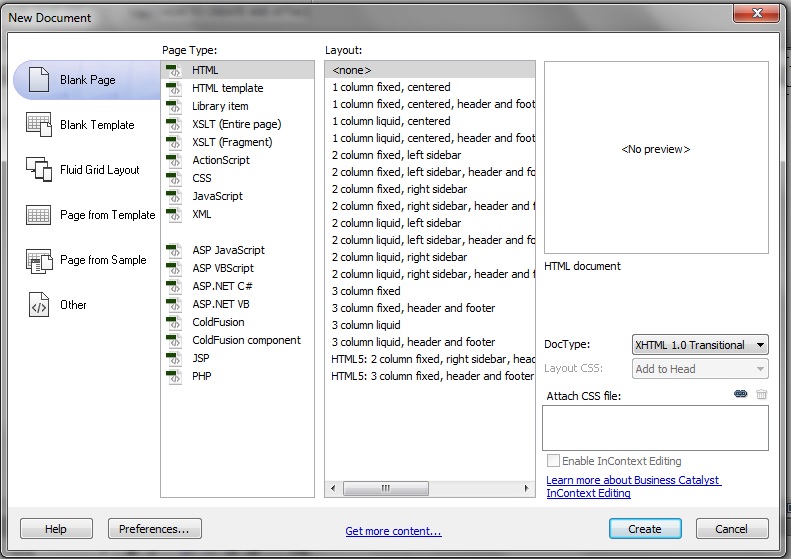Pick the Page from Sample icon

[x=39, y=260]
